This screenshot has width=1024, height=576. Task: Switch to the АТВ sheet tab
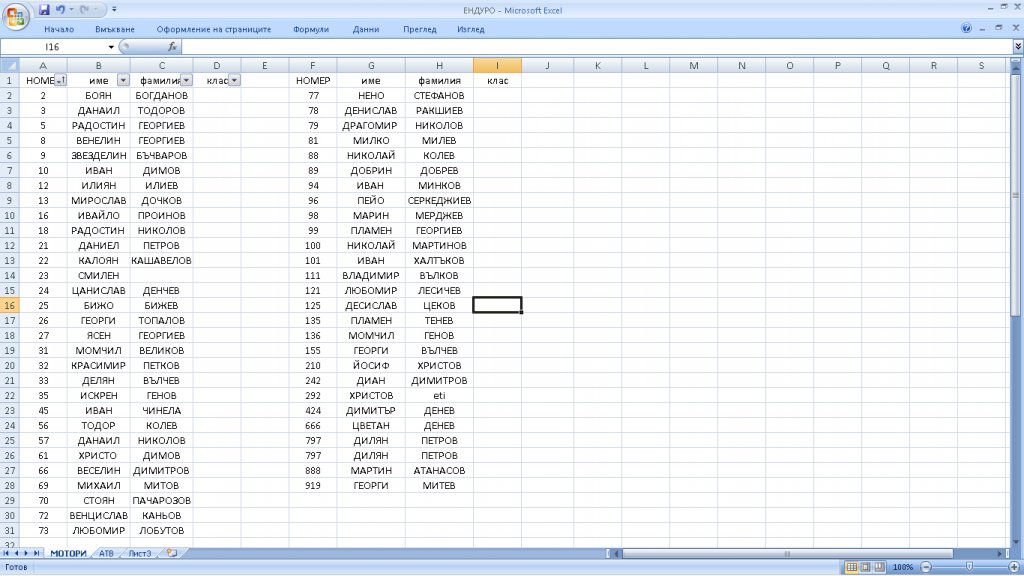(x=106, y=552)
